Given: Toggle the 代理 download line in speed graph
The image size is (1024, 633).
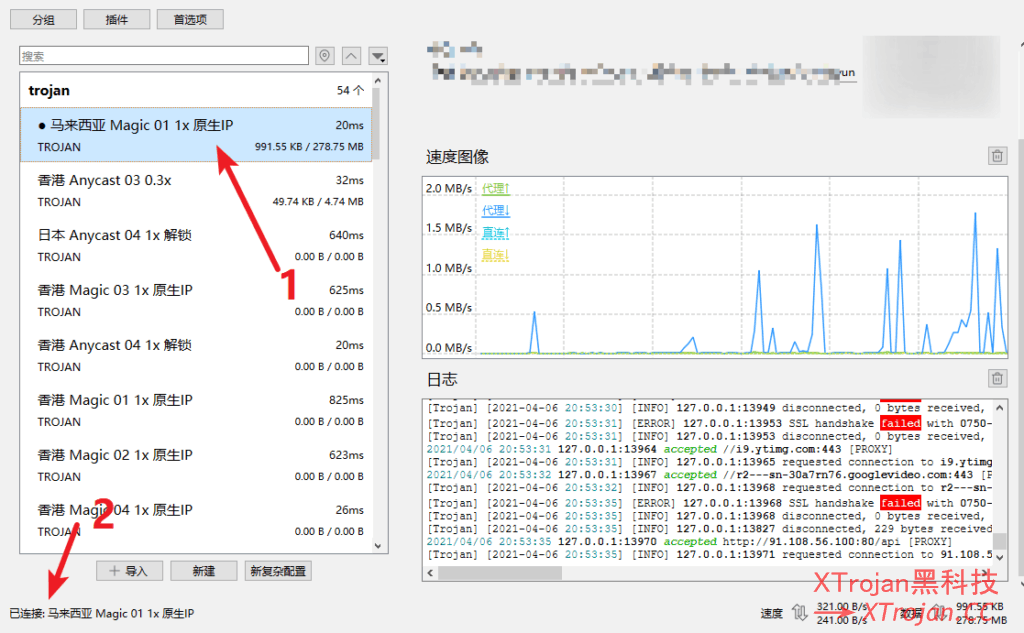Looking at the screenshot, I should point(494,210).
